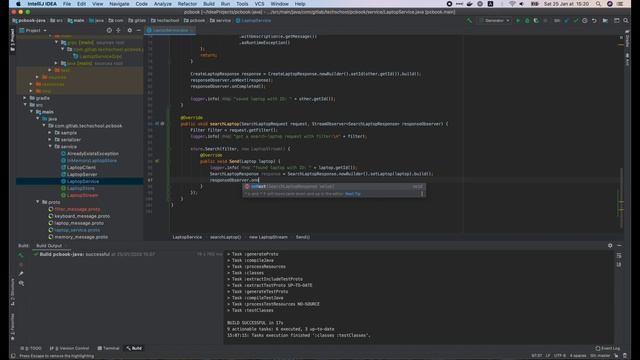Open the macOS Notification Center icon

coord(621,4)
